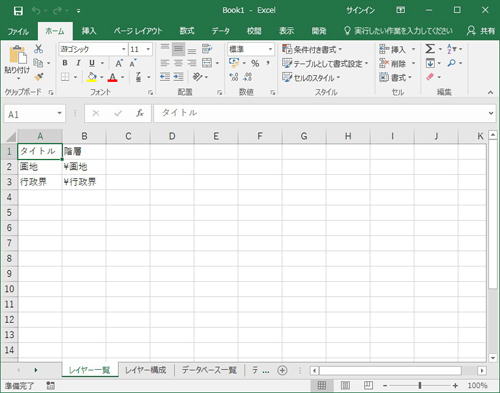Switch to the 挿入 ribbon tab
Image resolution: width=500 pixels, height=393 pixels.
pyautogui.click(x=89, y=31)
